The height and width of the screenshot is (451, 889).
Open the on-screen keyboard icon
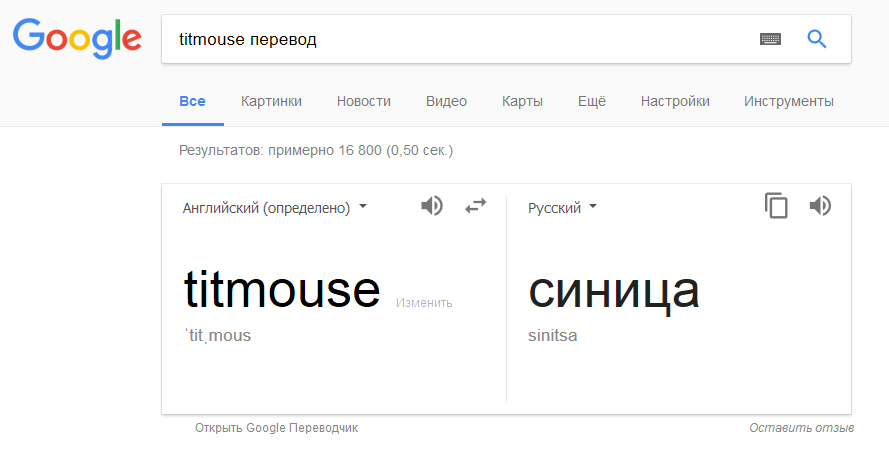click(769, 39)
